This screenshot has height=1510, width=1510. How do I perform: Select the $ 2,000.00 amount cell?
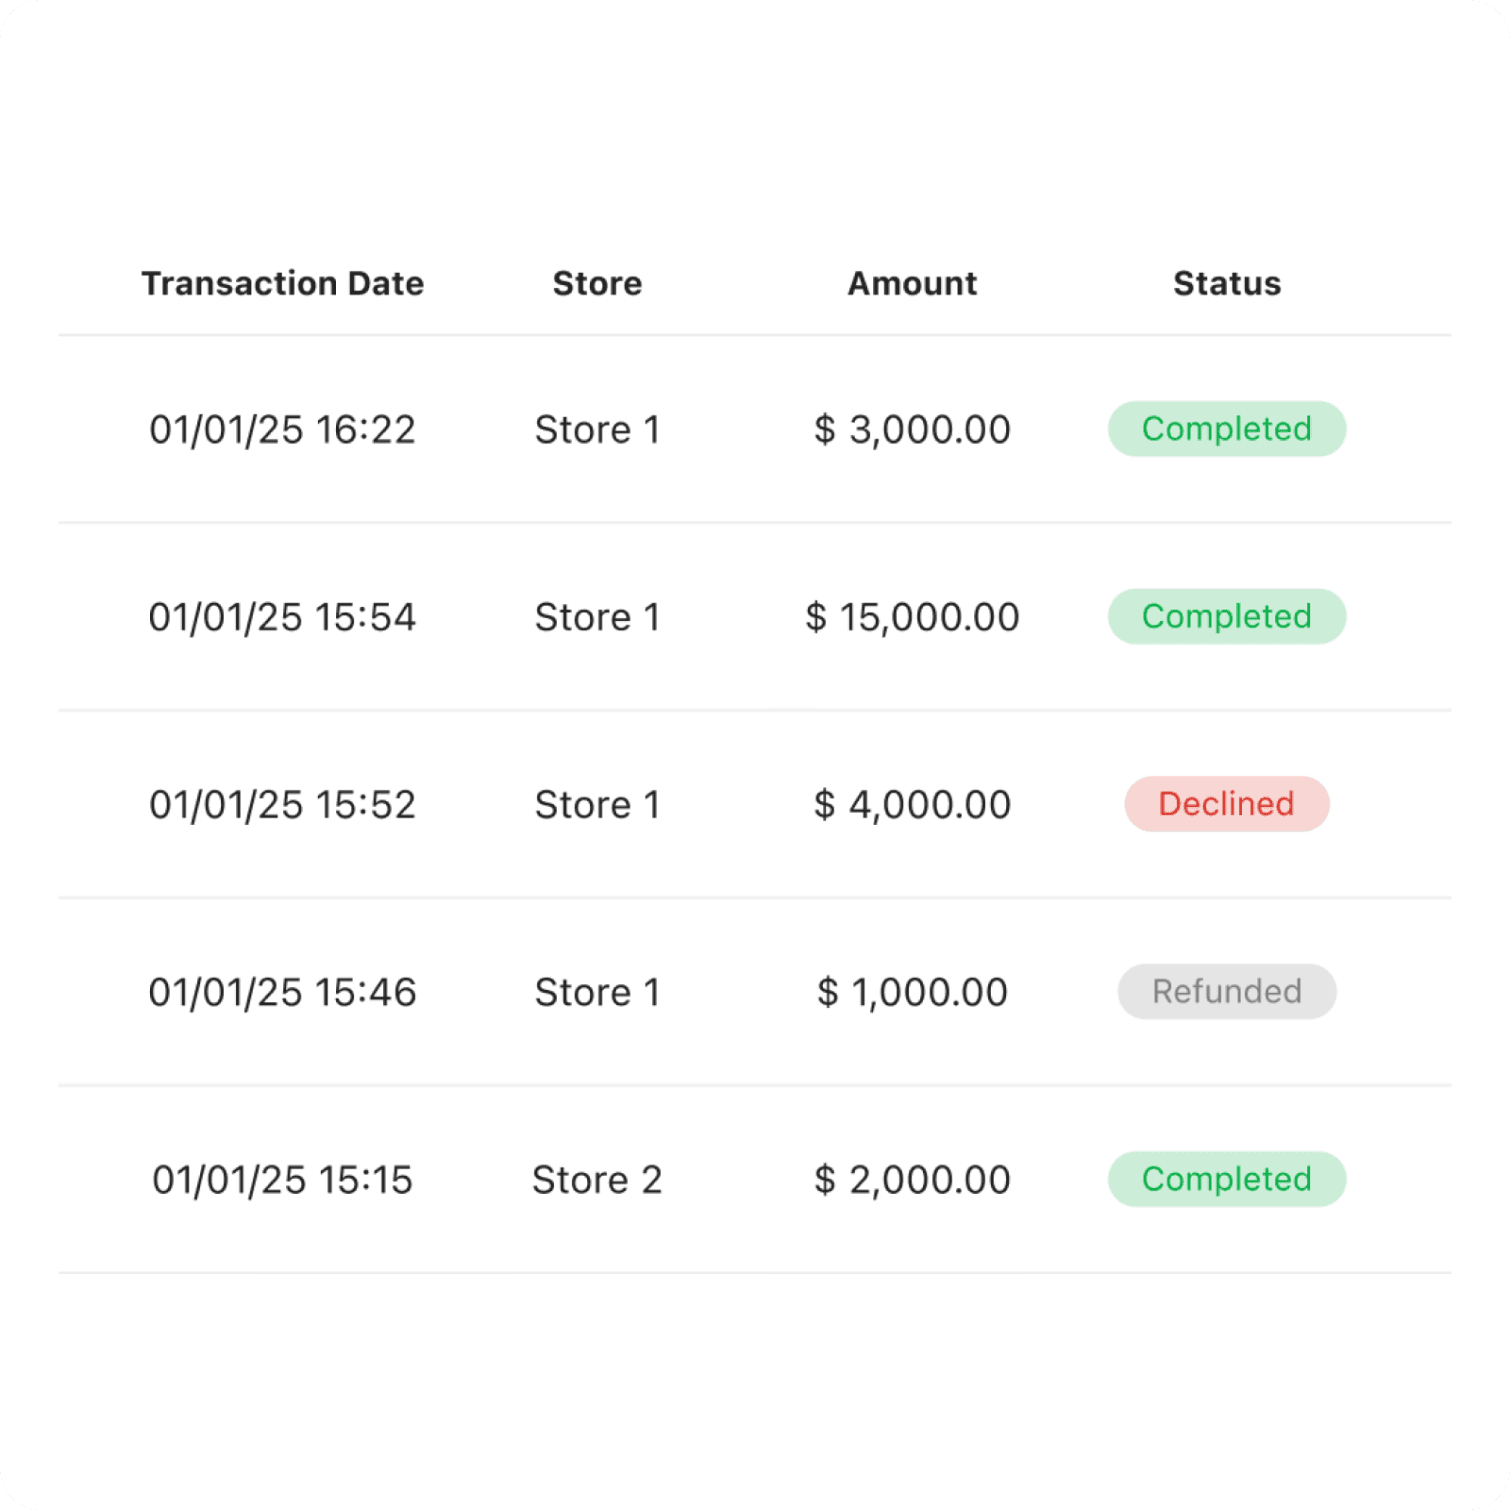coord(912,1179)
